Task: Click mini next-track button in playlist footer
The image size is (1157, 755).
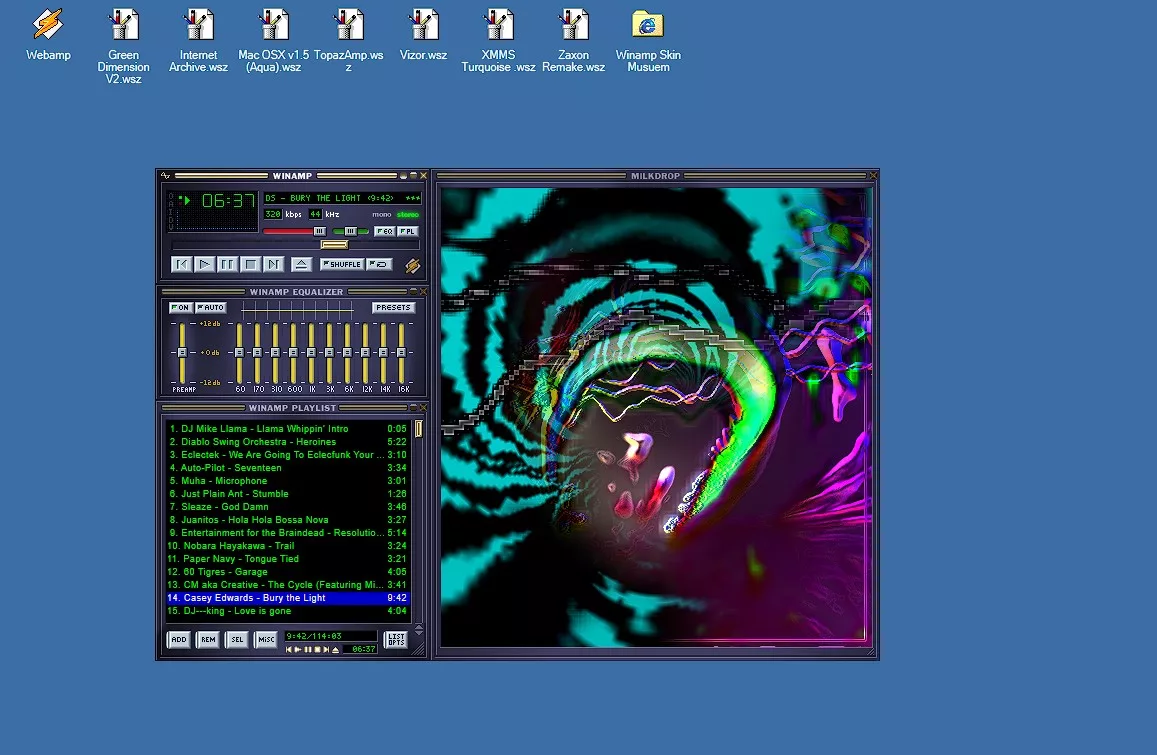Action: [326, 649]
